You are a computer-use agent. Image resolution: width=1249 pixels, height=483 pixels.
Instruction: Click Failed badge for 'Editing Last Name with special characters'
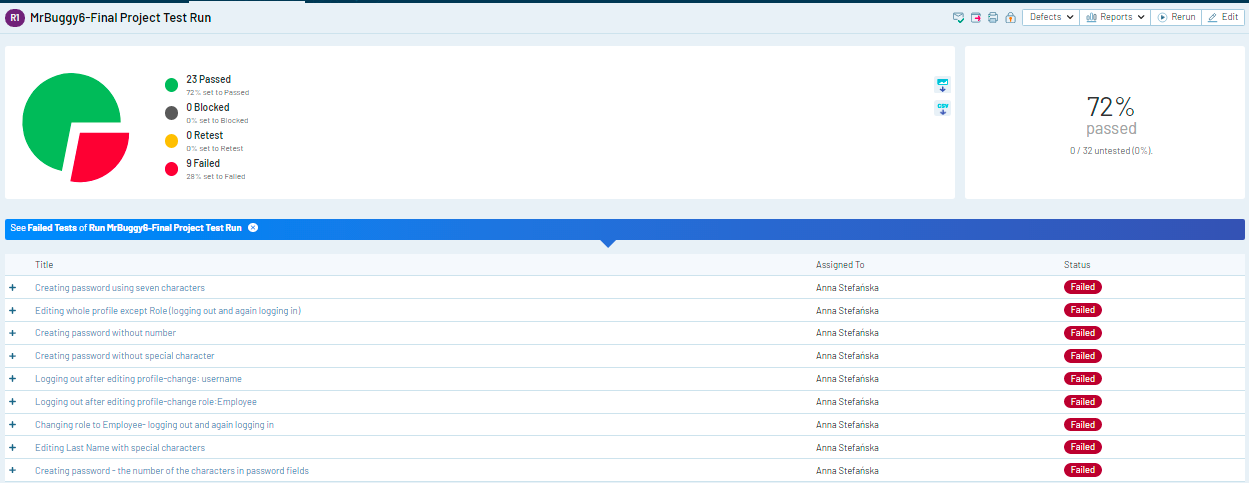point(1082,447)
